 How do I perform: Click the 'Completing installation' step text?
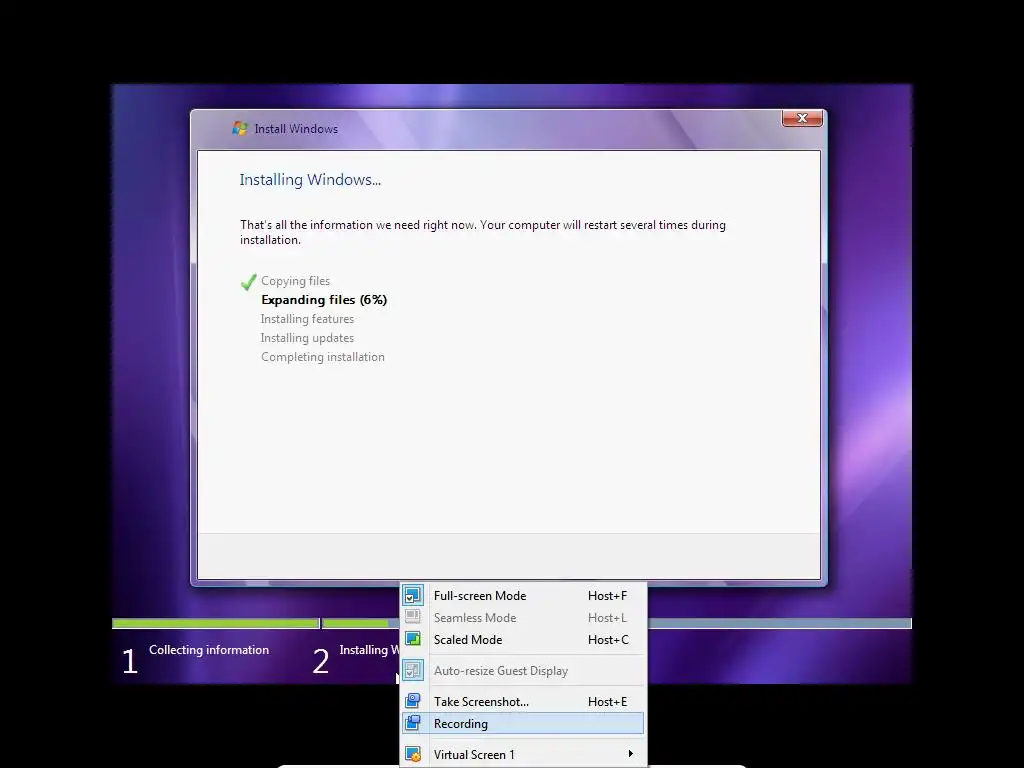(323, 357)
